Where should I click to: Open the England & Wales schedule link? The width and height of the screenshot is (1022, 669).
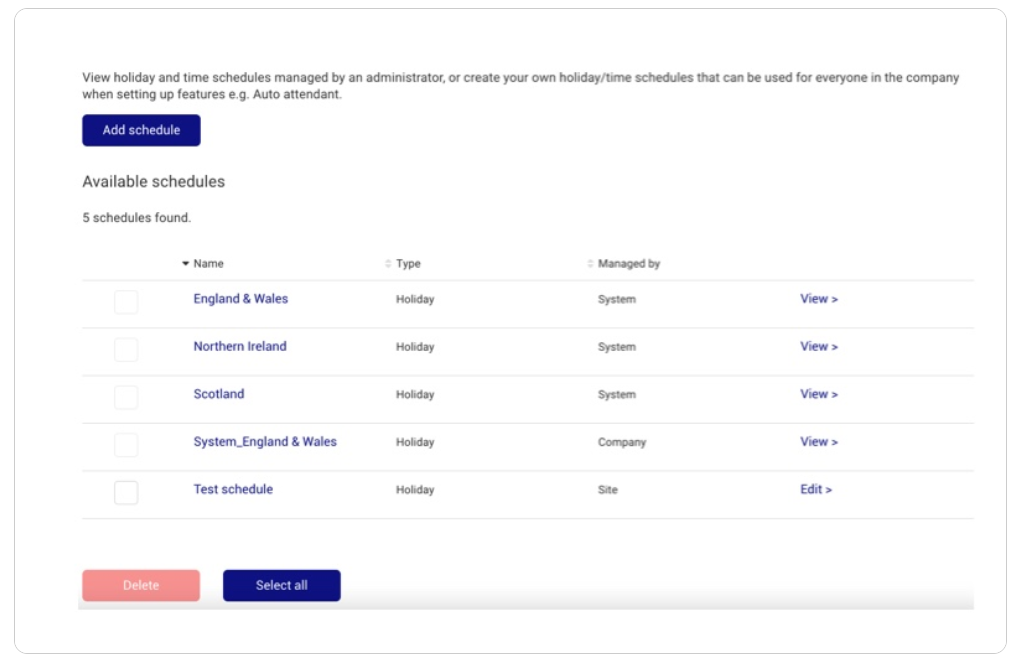tap(241, 299)
